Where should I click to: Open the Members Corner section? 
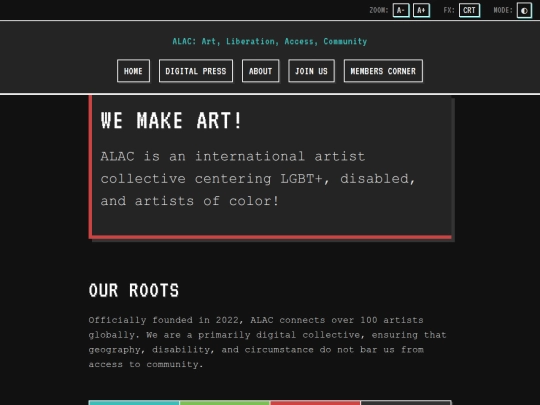pyautogui.click(x=383, y=71)
